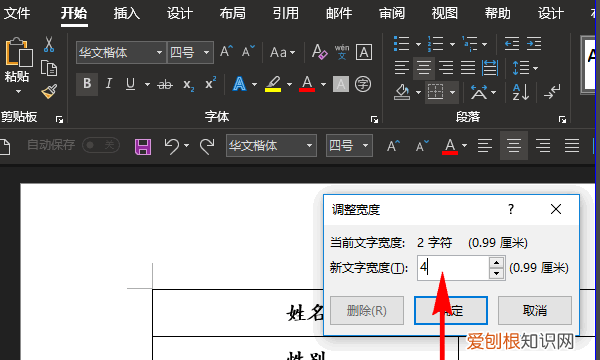Decrease paragraph indent

(512, 44)
